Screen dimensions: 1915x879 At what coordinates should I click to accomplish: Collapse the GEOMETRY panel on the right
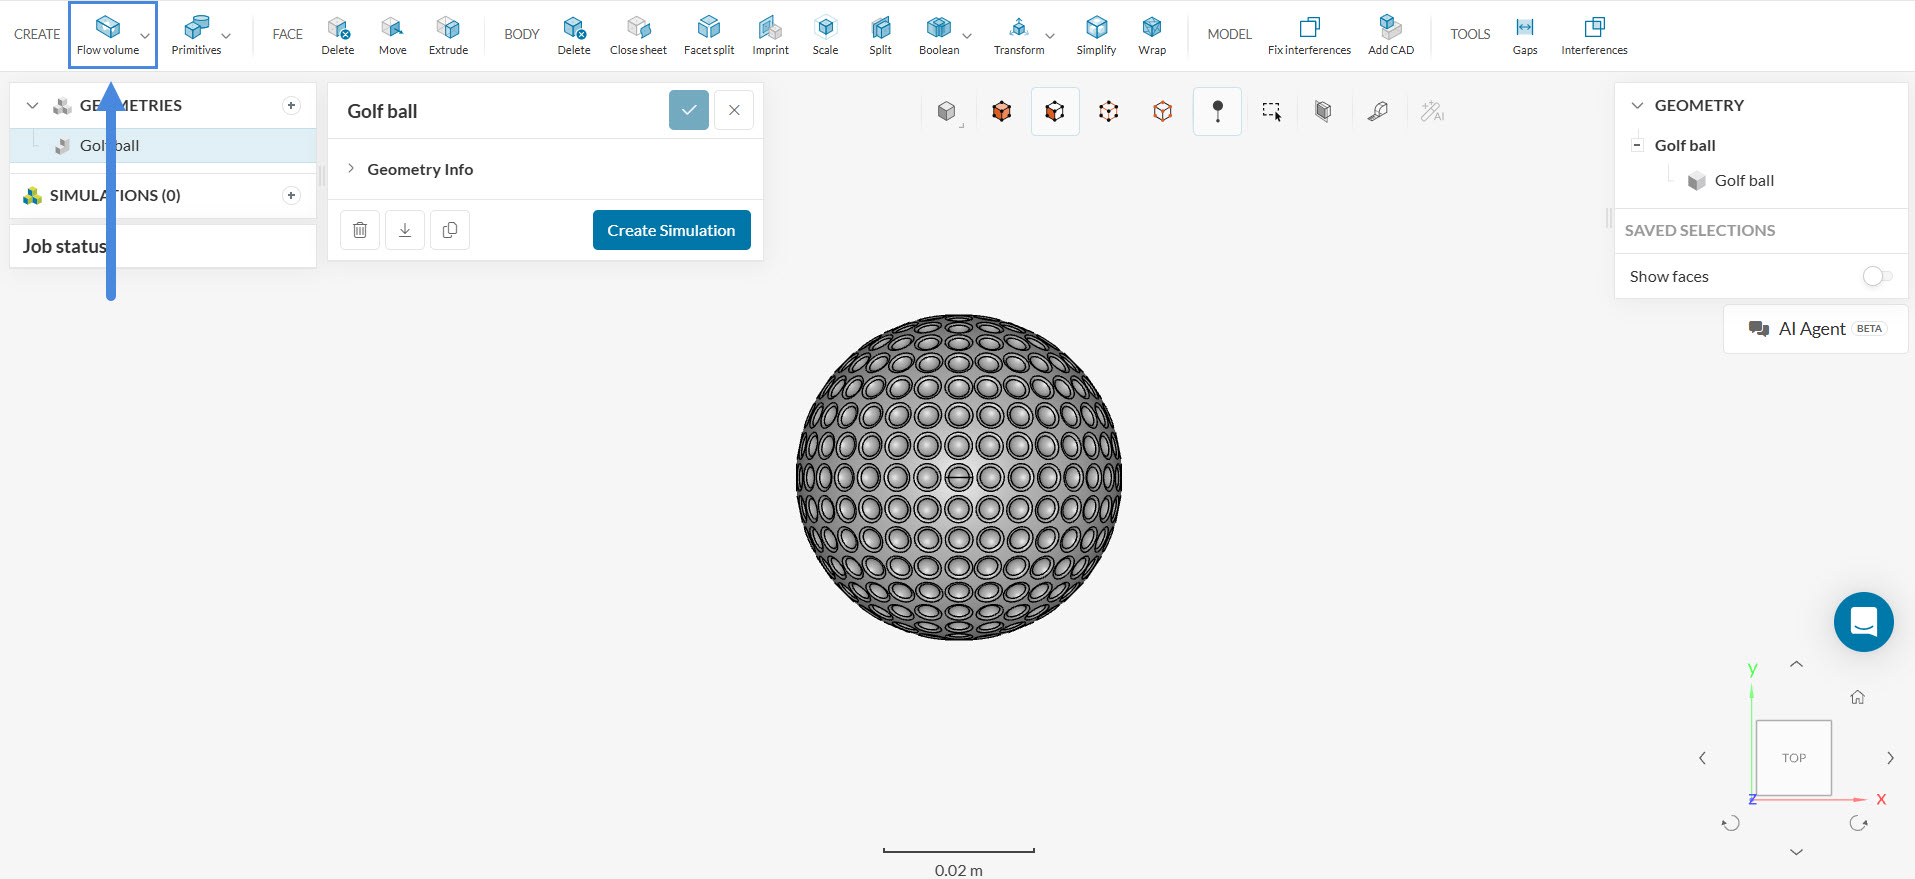(x=1637, y=105)
